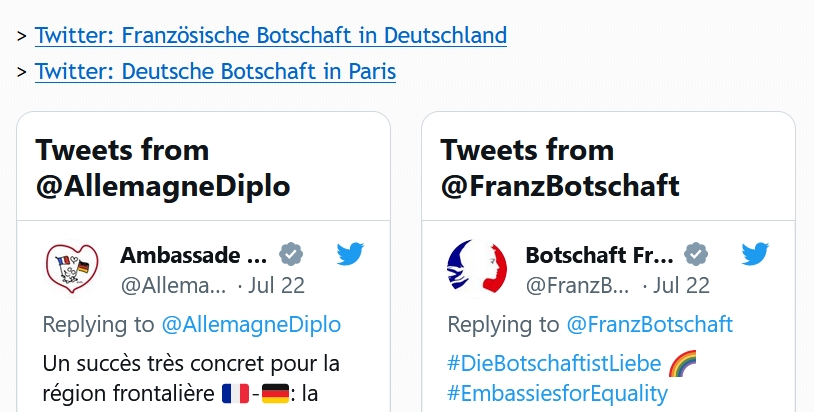This screenshot has width=814, height=412.
Task: Open the Botschaft Fr... account name
Action: [600, 255]
